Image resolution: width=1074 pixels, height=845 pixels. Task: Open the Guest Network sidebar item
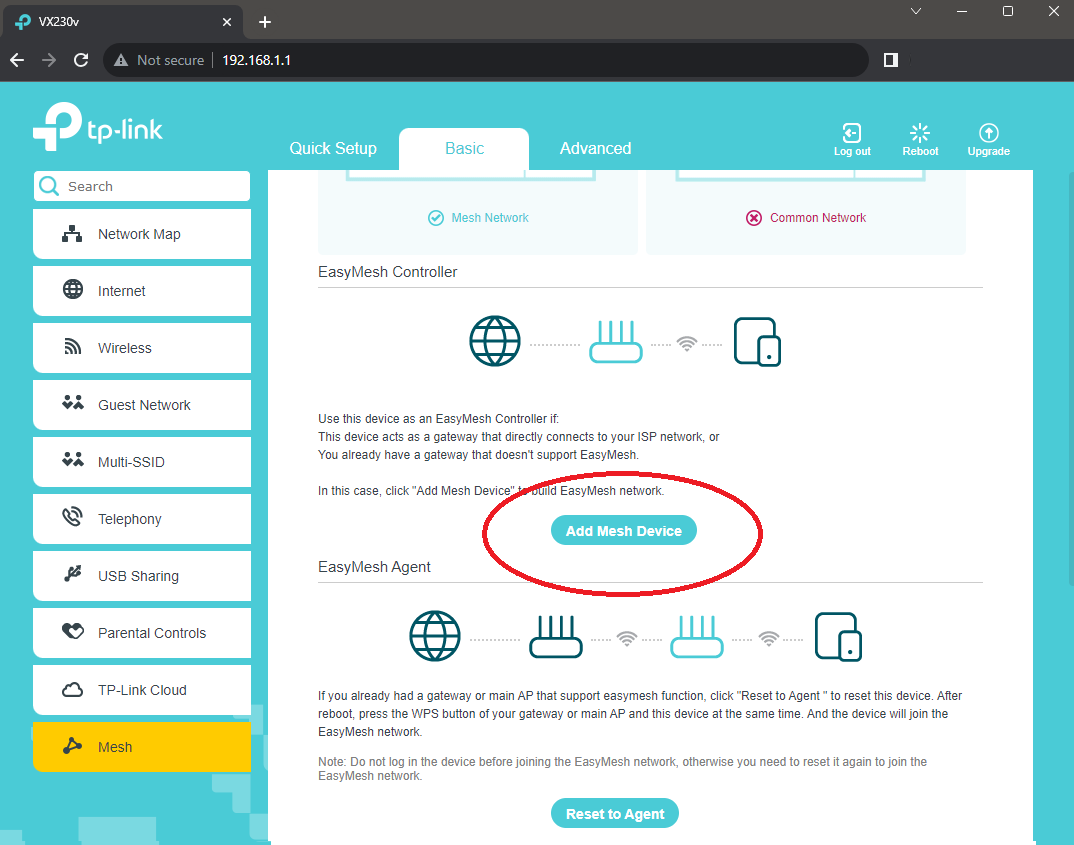(x=144, y=405)
